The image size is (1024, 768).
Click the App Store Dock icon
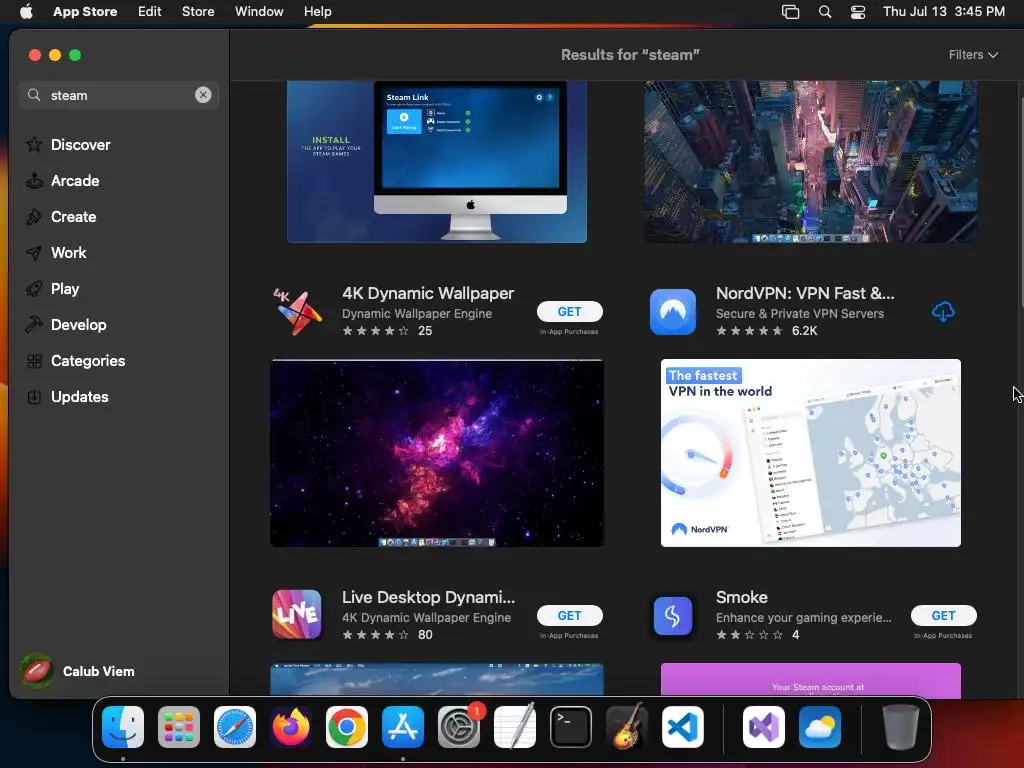coord(403,727)
